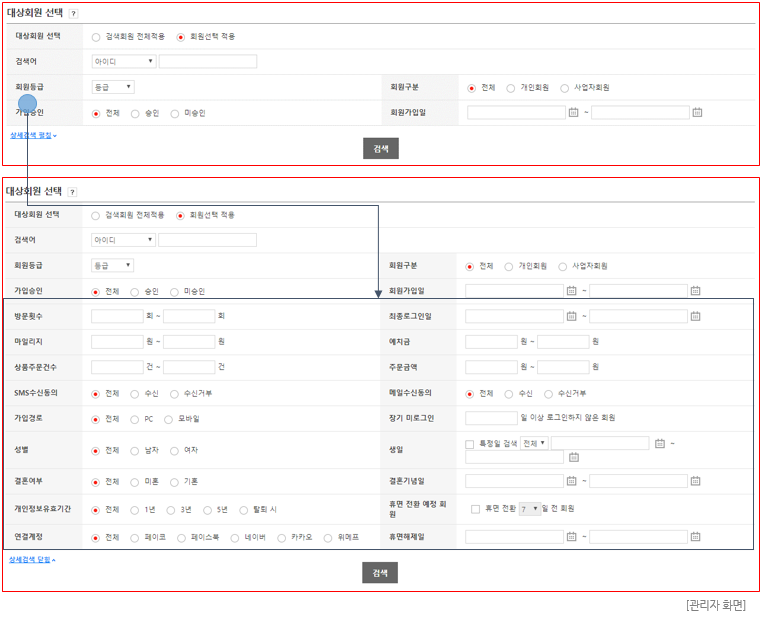Open start-date calendar icon for 결혼기념일
Viewport: 763px width, 624px height.
(571, 481)
